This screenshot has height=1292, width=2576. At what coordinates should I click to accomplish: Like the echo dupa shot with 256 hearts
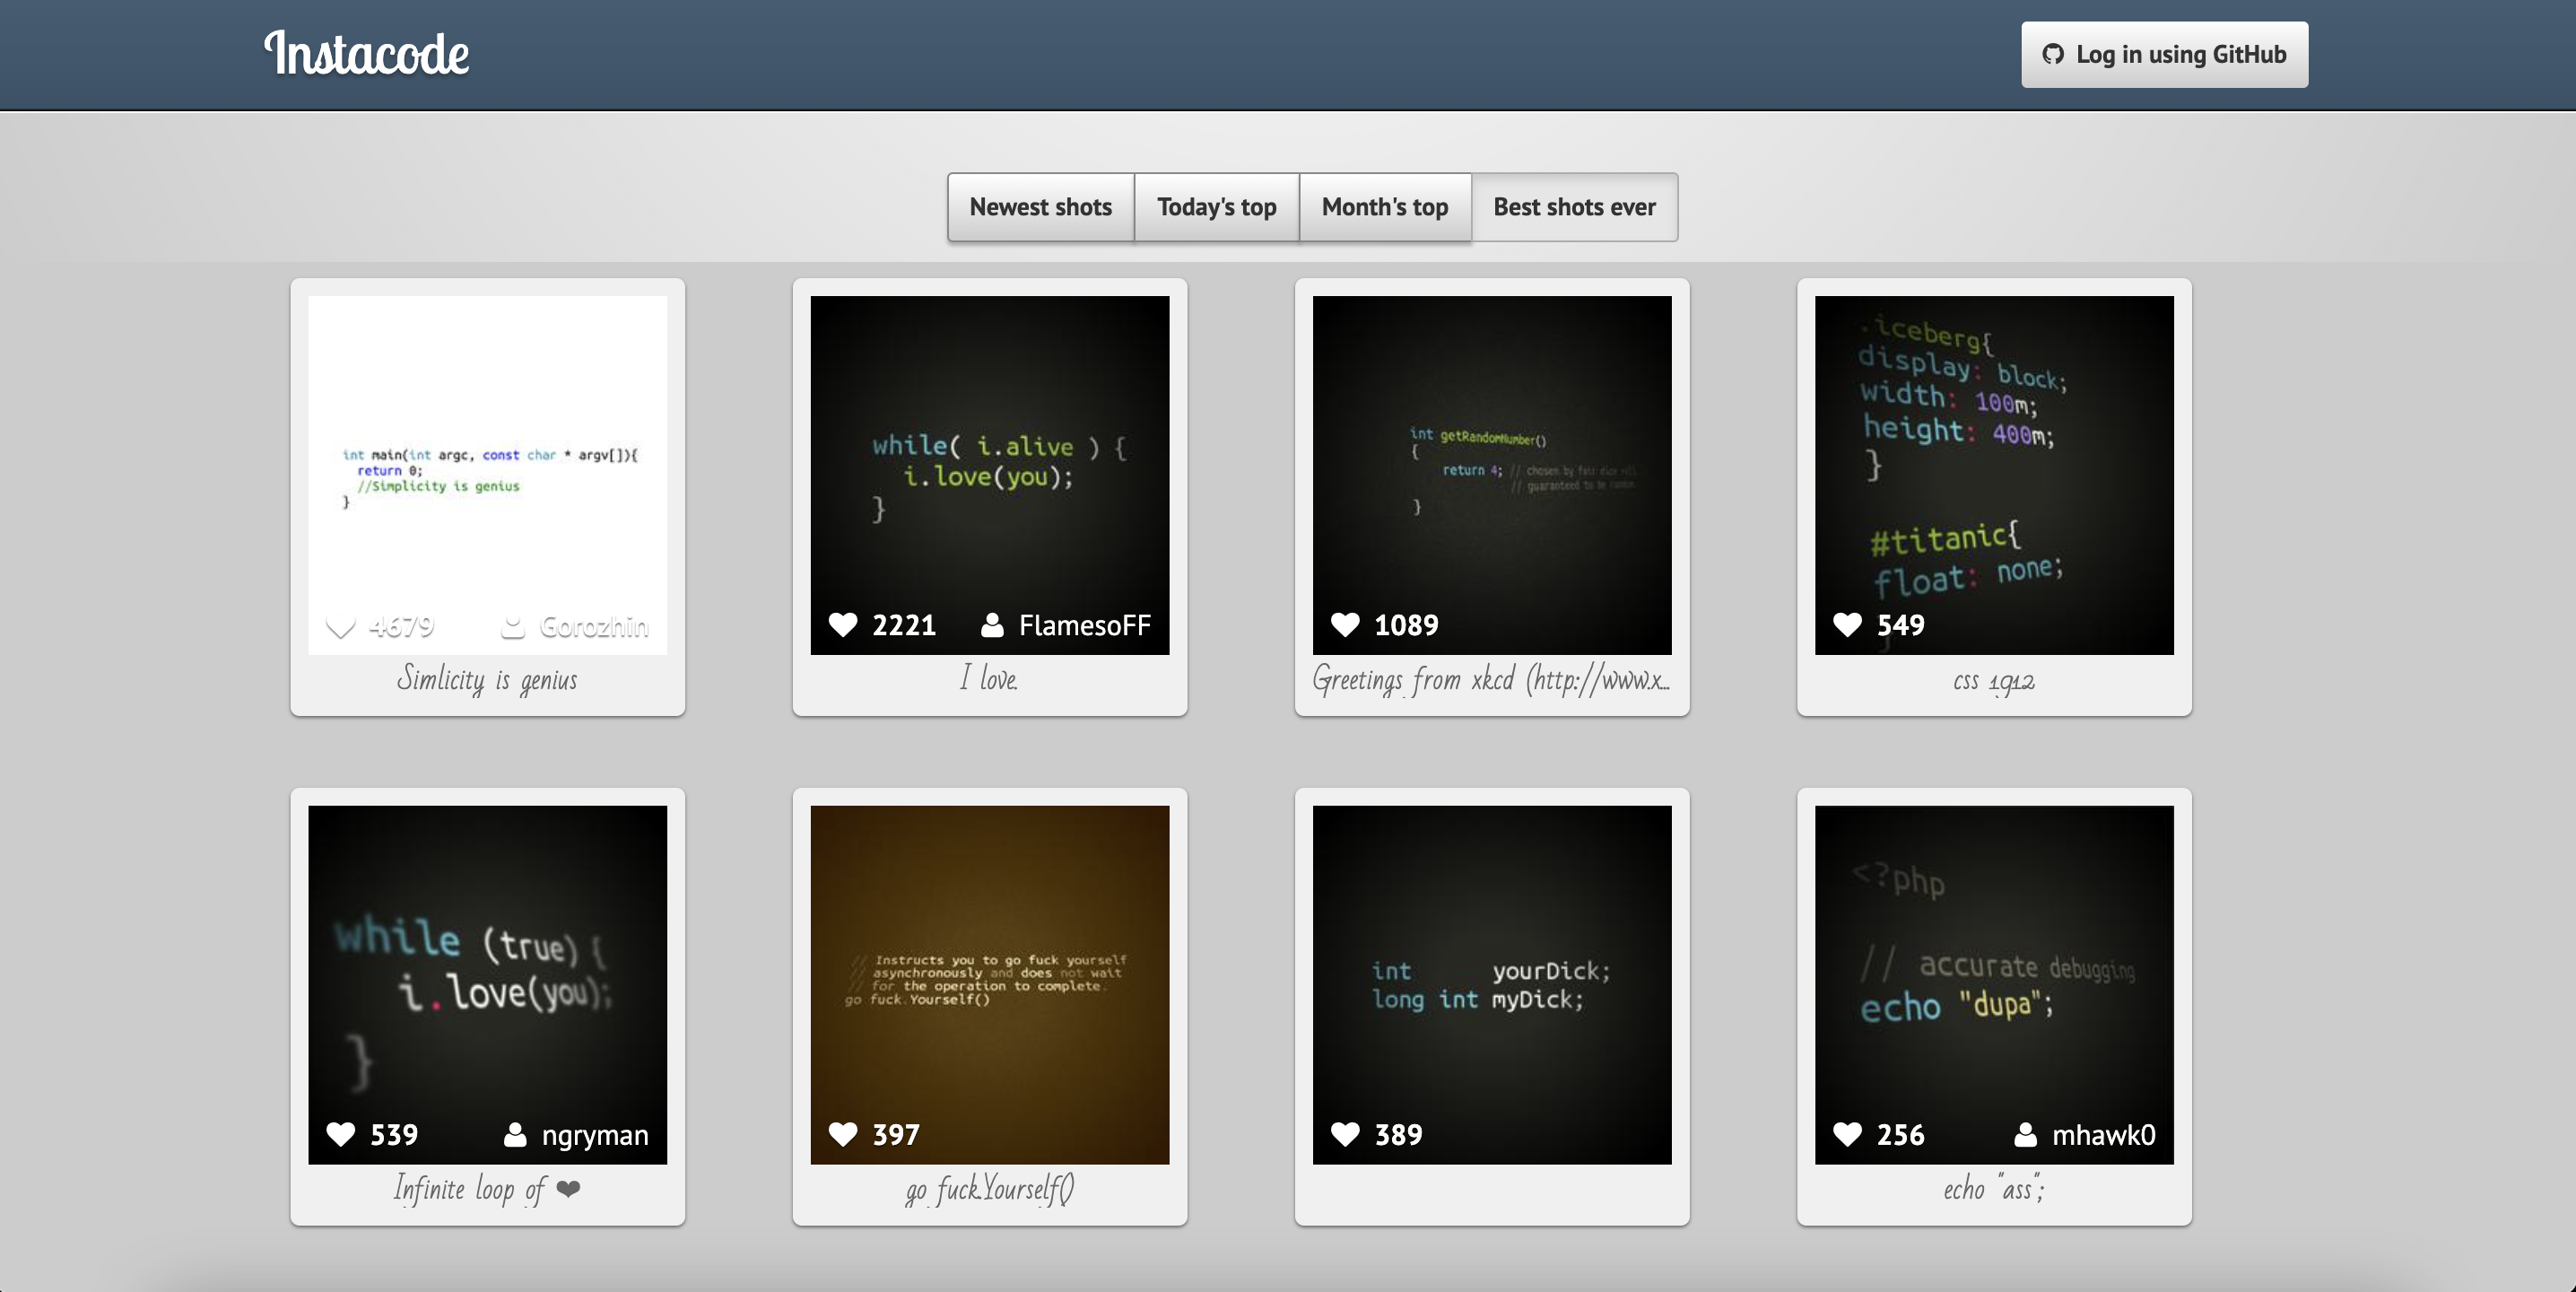tap(1847, 1134)
